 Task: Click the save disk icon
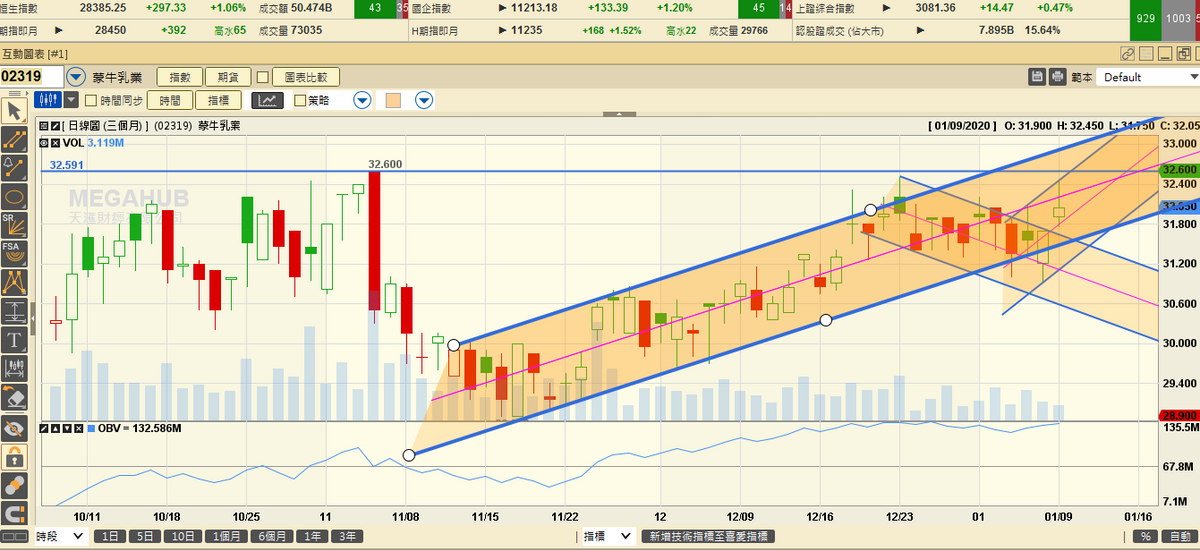[1039, 77]
